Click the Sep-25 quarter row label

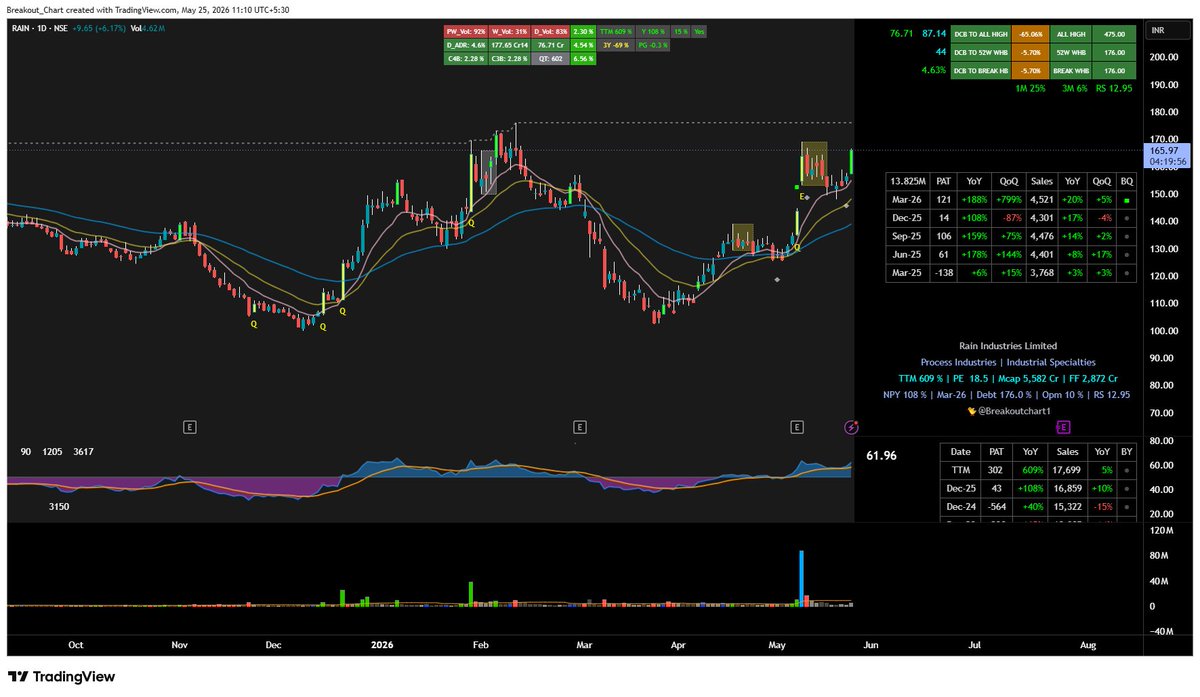[x=907, y=236]
